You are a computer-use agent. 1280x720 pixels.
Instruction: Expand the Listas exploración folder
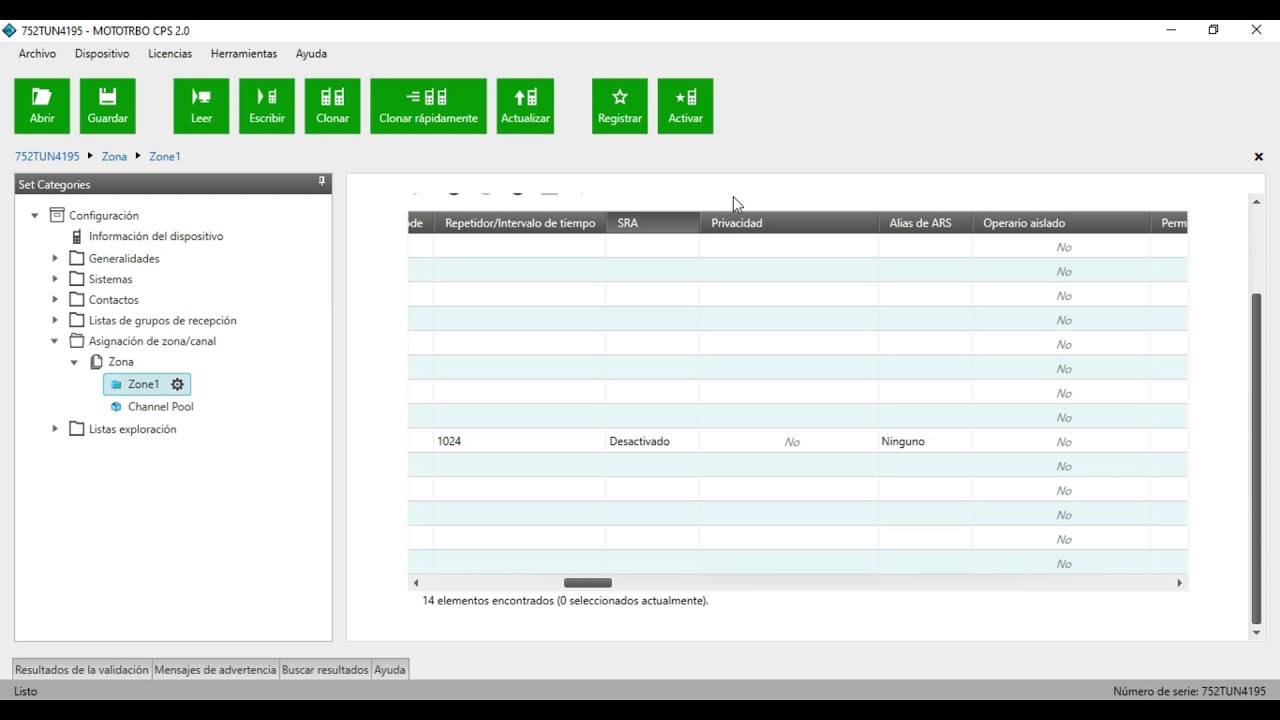pos(55,429)
